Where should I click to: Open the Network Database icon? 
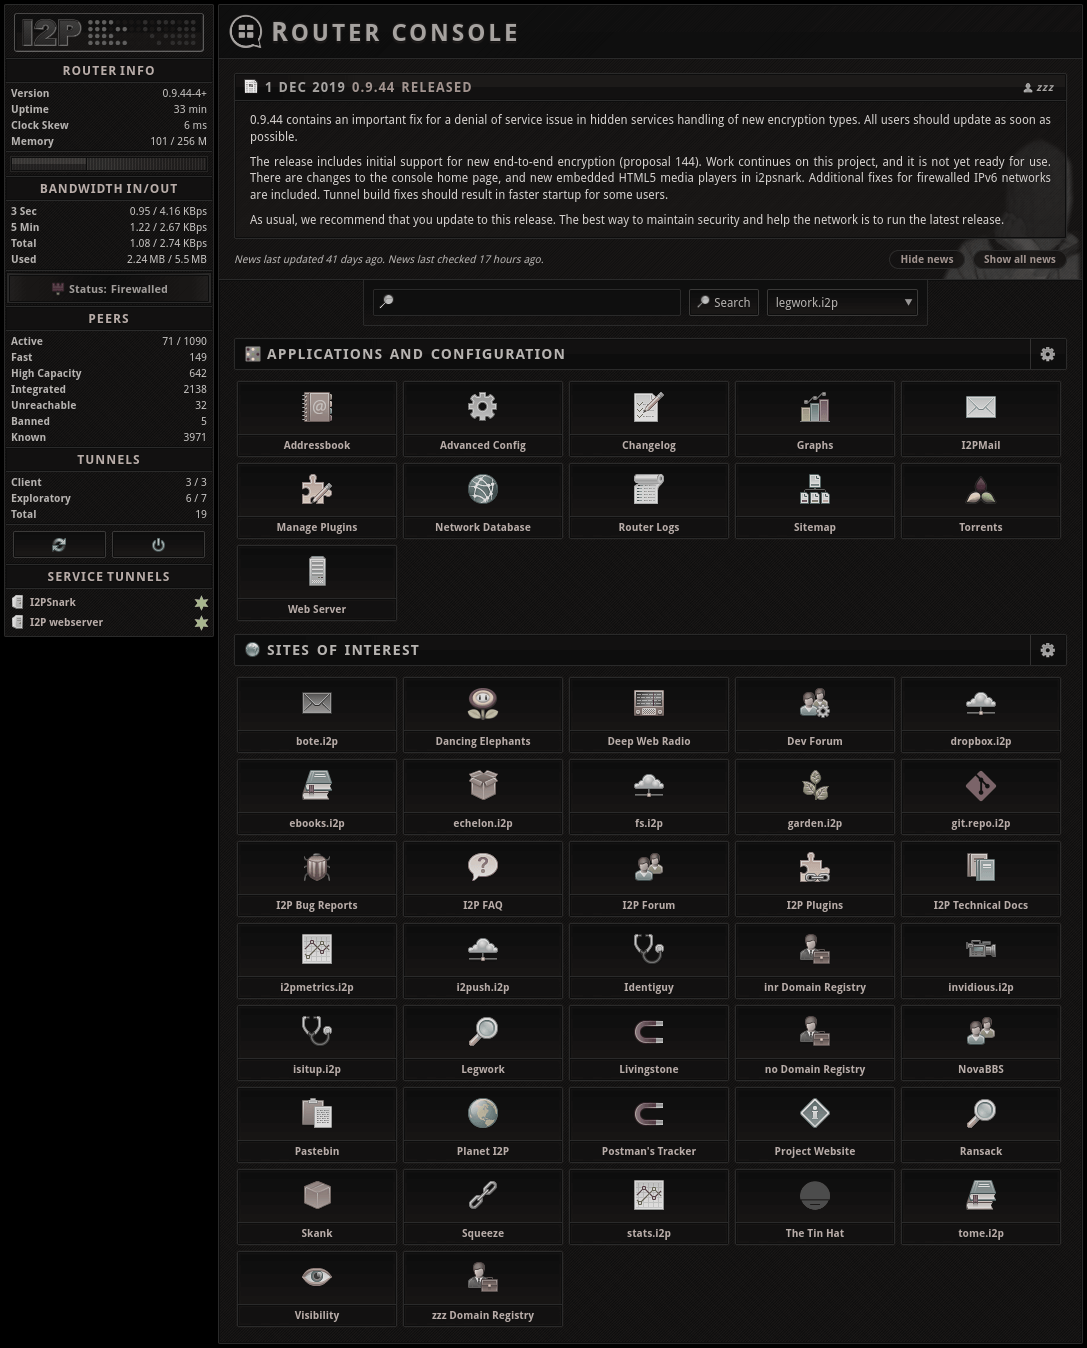[x=483, y=489]
